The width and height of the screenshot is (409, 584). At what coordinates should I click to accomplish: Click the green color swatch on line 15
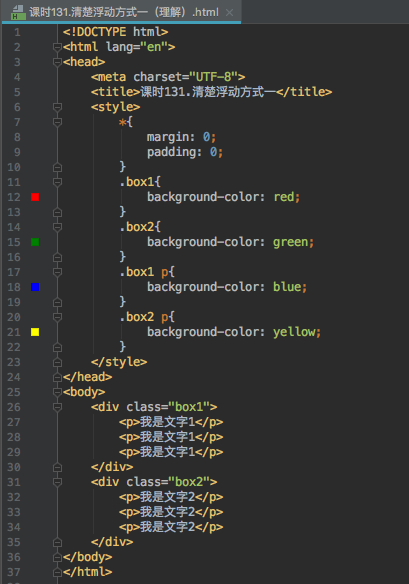(35, 242)
